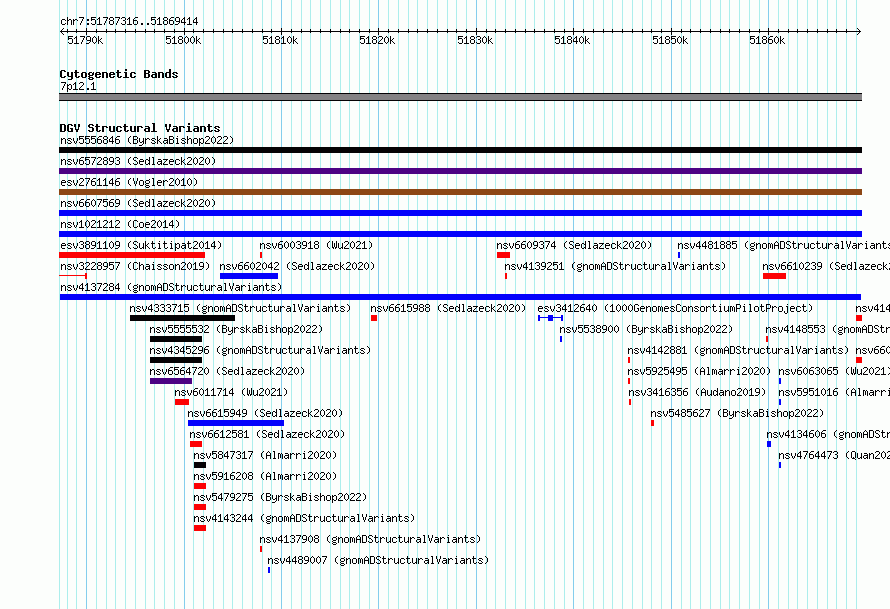Click nsv3228957 (Chaisson2019) label
890x609 pixels.
[x=135, y=266]
